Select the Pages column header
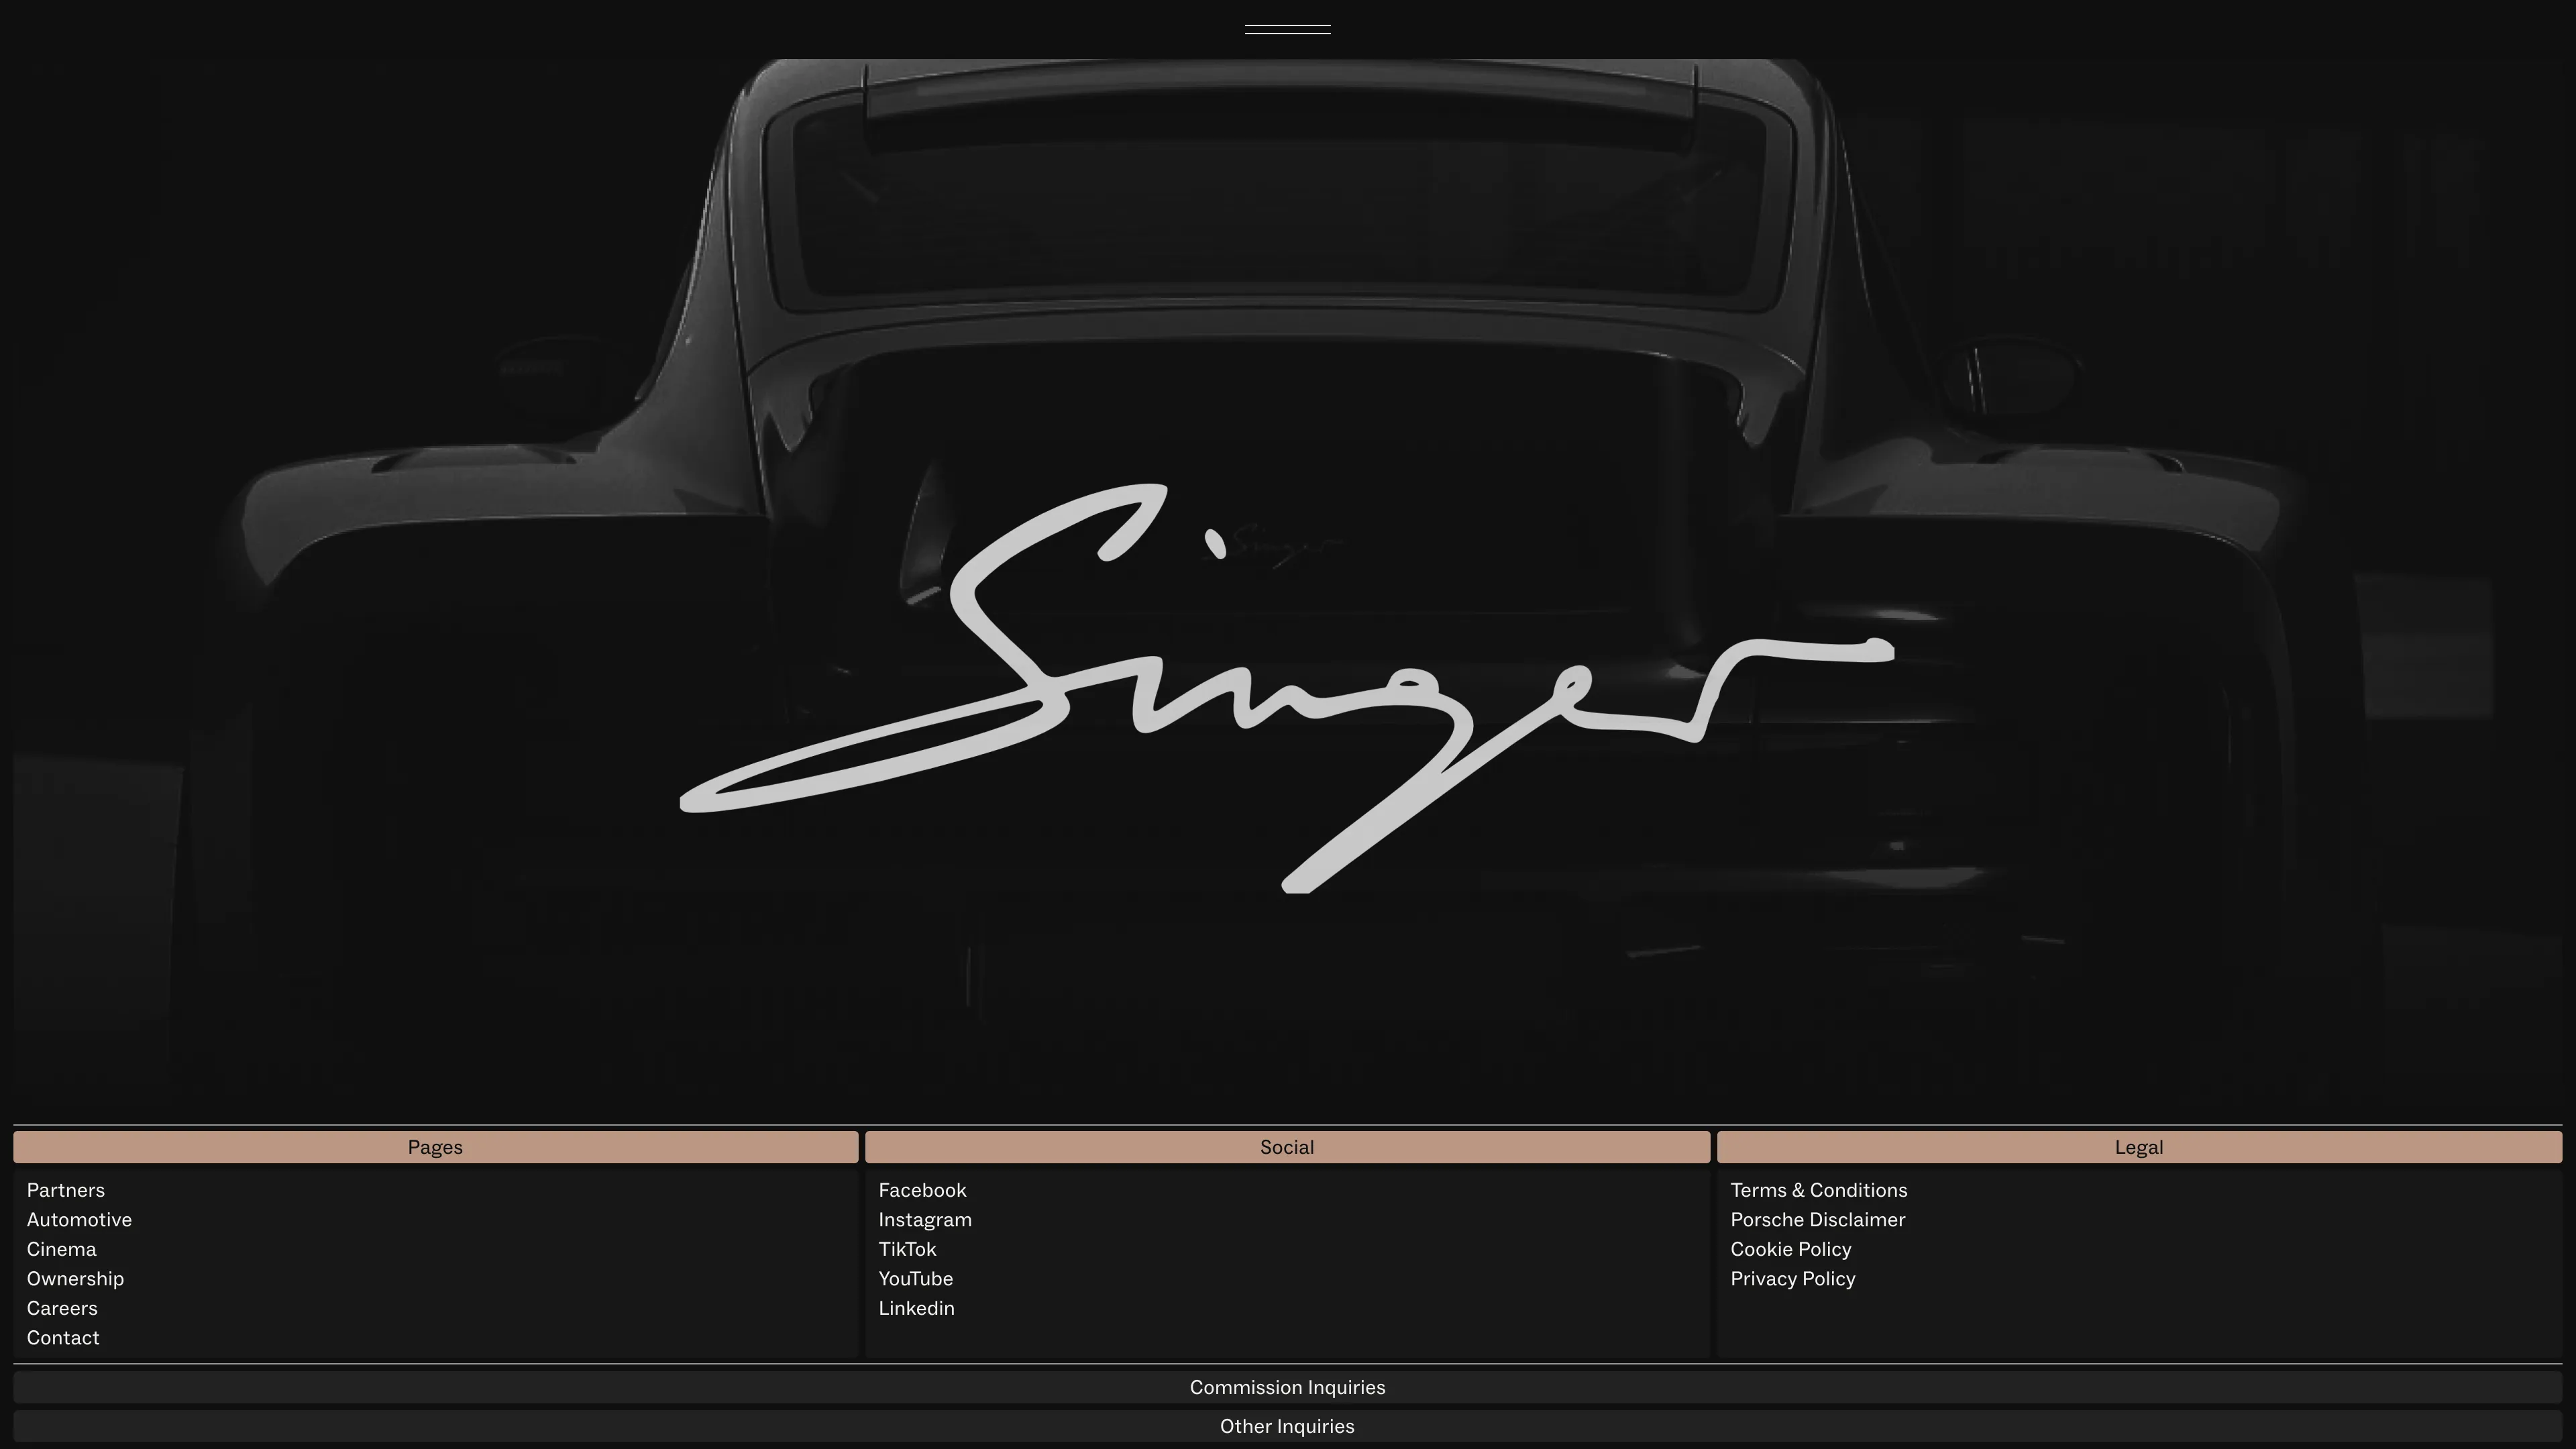 point(435,1147)
